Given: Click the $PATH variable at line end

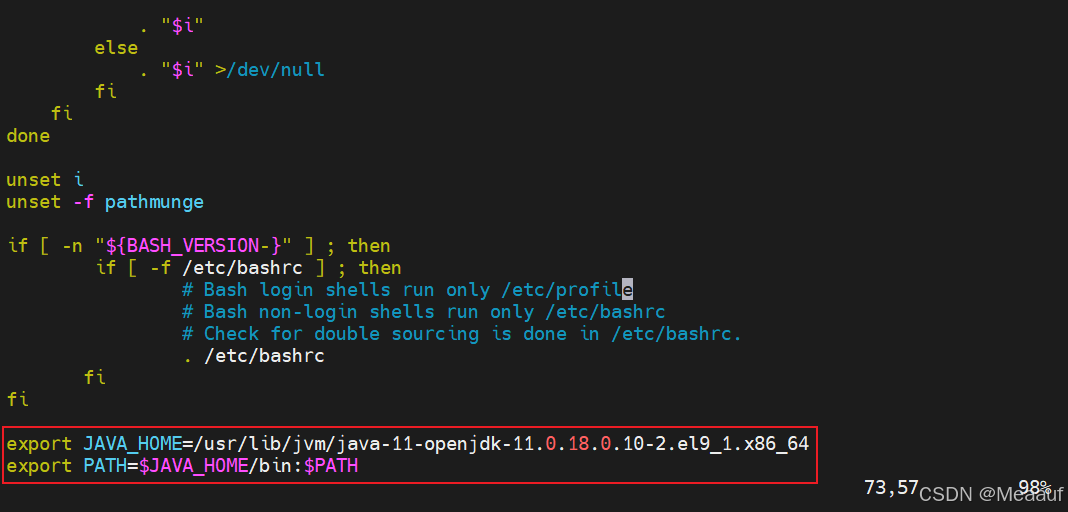Looking at the screenshot, I should pos(331,466).
